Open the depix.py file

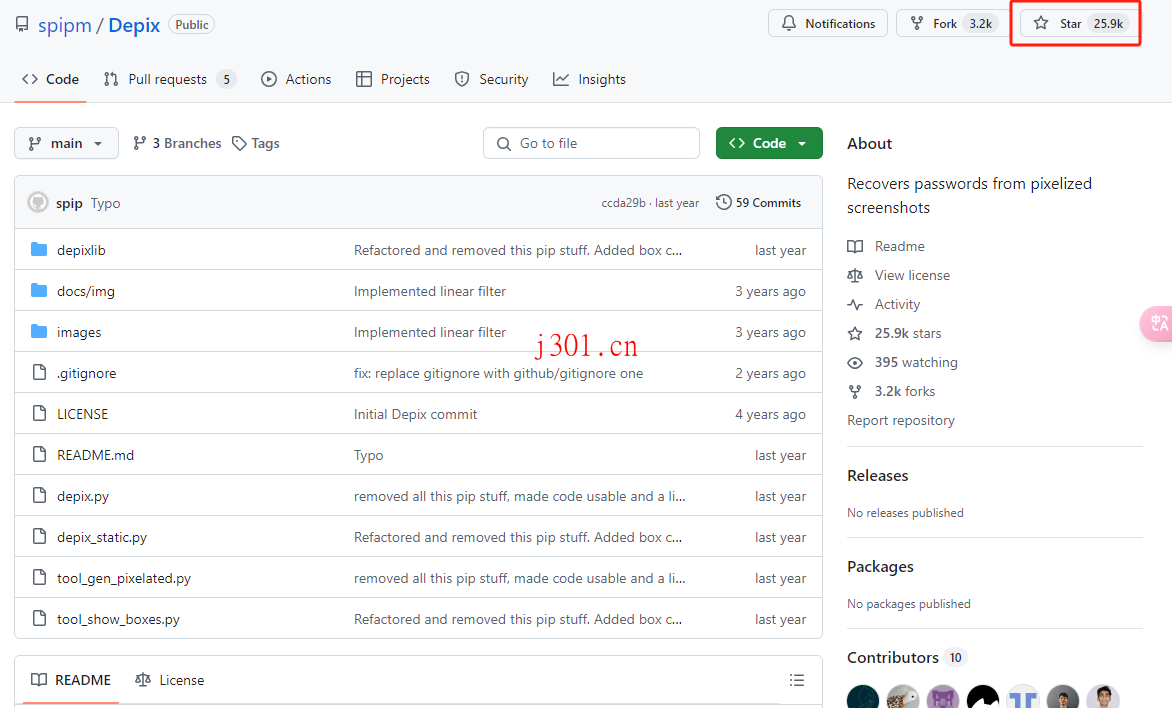point(82,496)
